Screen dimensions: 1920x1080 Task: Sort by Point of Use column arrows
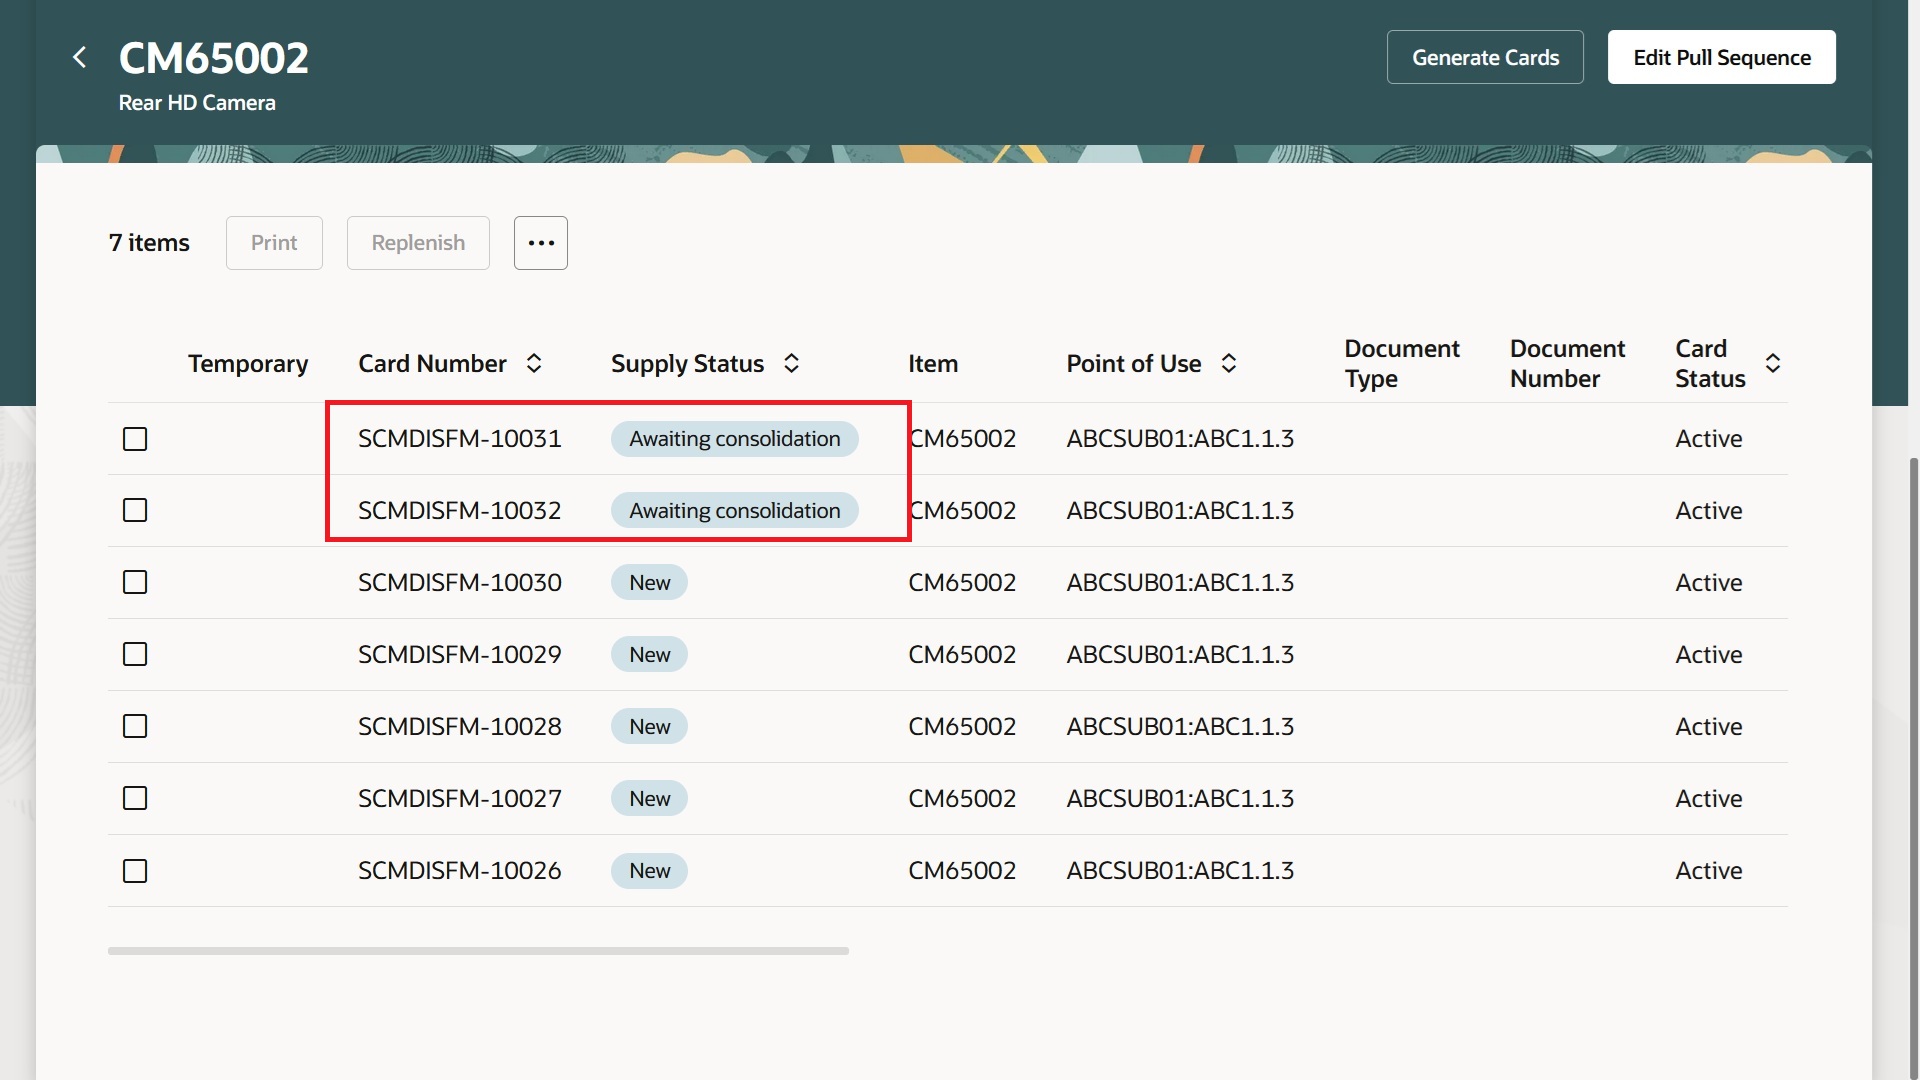point(1229,364)
